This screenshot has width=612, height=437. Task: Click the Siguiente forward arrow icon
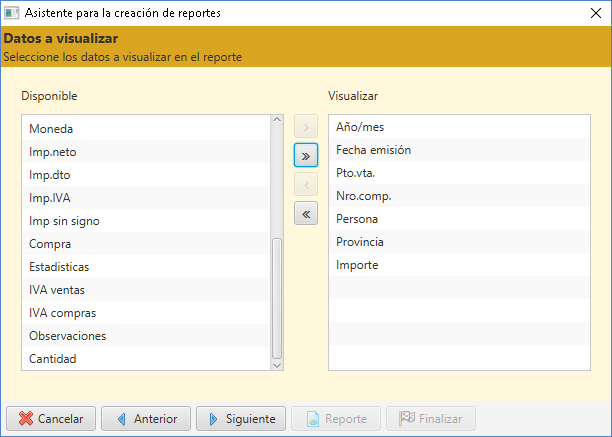(x=213, y=419)
